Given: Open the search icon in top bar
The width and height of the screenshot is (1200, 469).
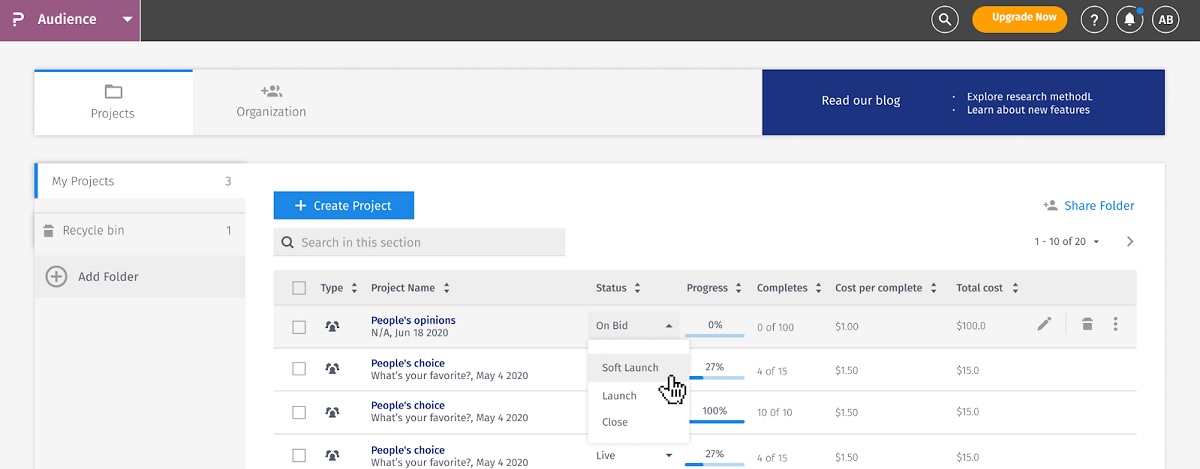Looking at the screenshot, I should 945,19.
